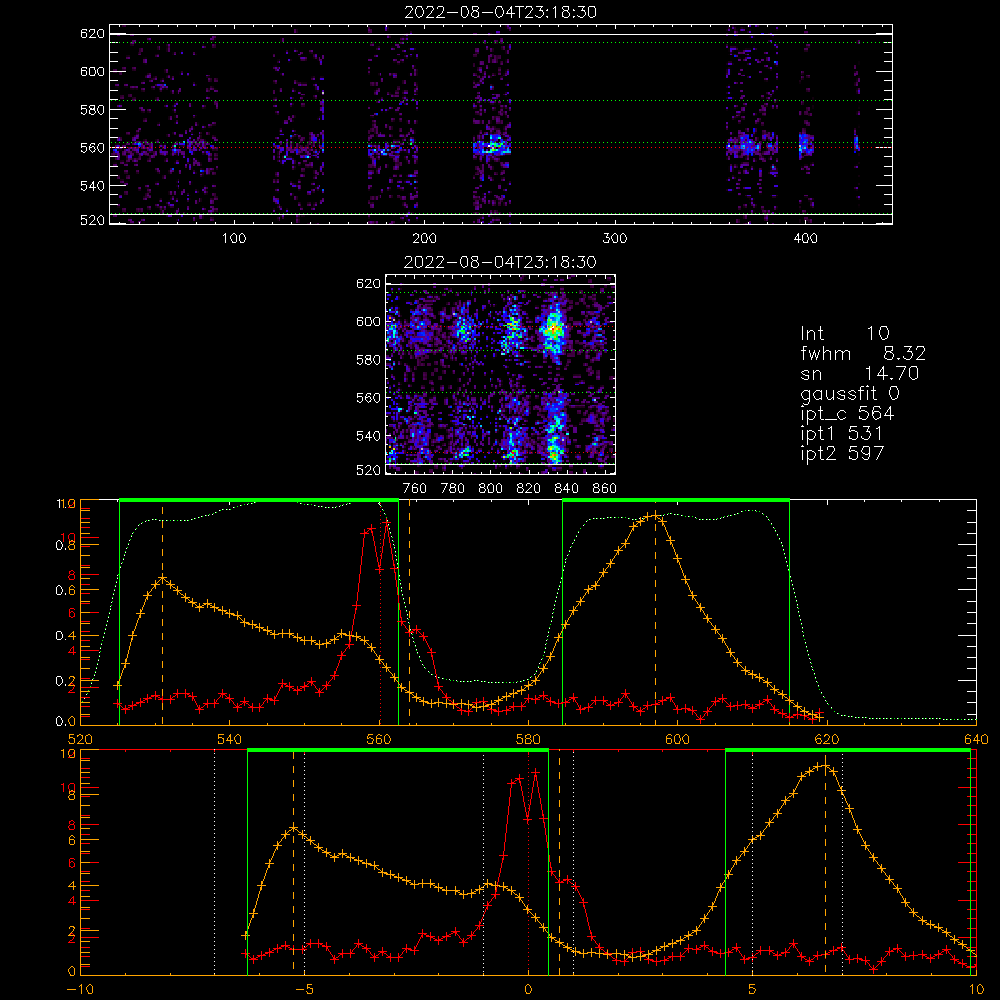Image resolution: width=1000 pixels, height=1000 pixels.
Task: Click the orange '0.6' y-axis label
Action: pyautogui.click(x=66, y=591)
